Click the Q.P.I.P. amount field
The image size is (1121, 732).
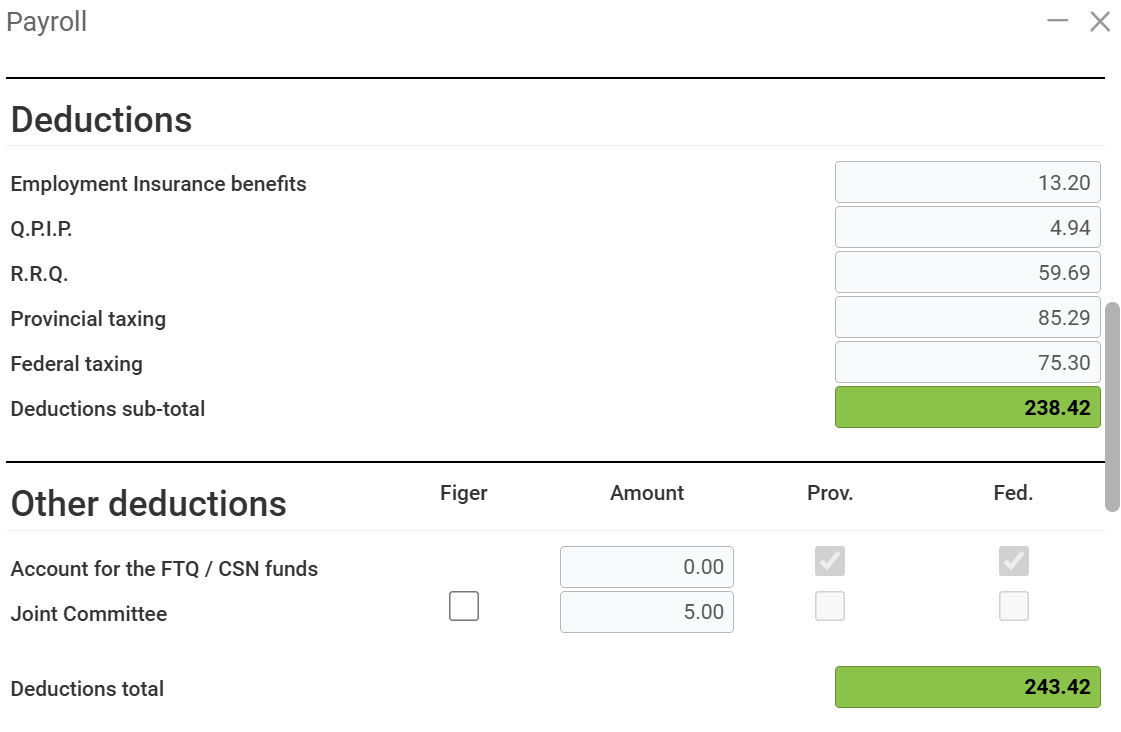[967, 228]
